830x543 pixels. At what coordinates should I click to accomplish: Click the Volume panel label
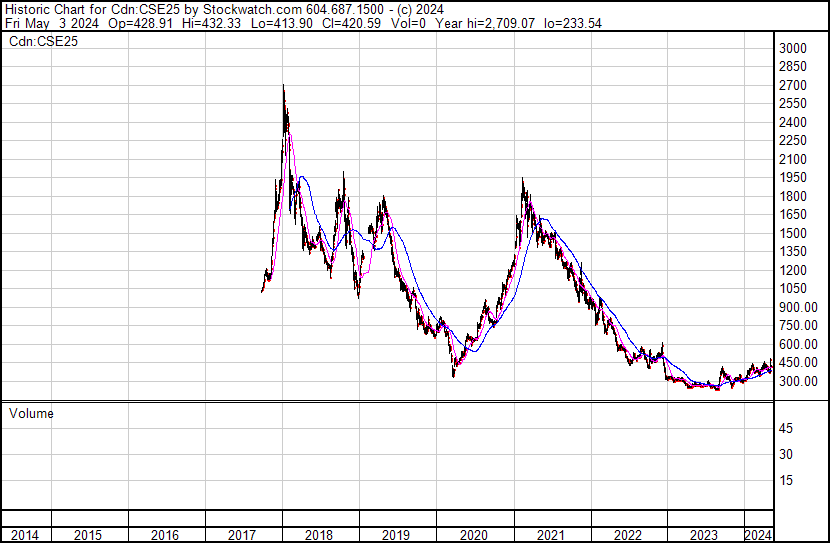(x=31, y=413)
